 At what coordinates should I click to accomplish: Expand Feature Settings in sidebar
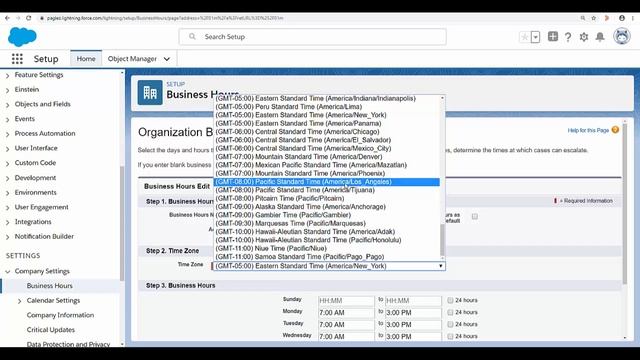7,75
